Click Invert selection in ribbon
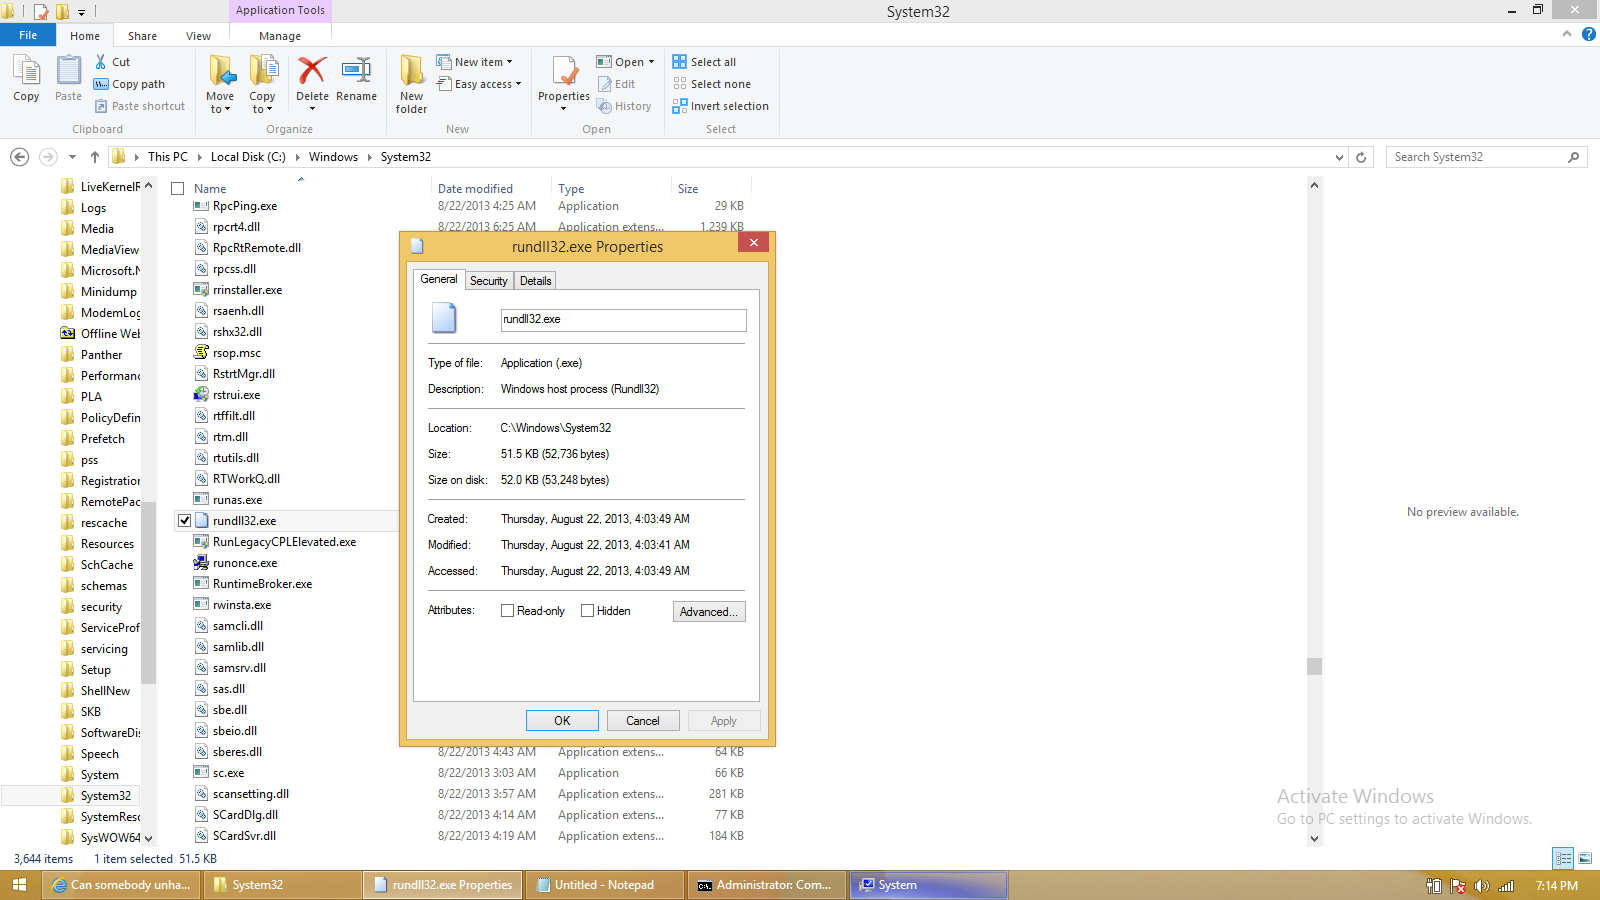This screenshot has width=1600, height=900. point(720,106)
